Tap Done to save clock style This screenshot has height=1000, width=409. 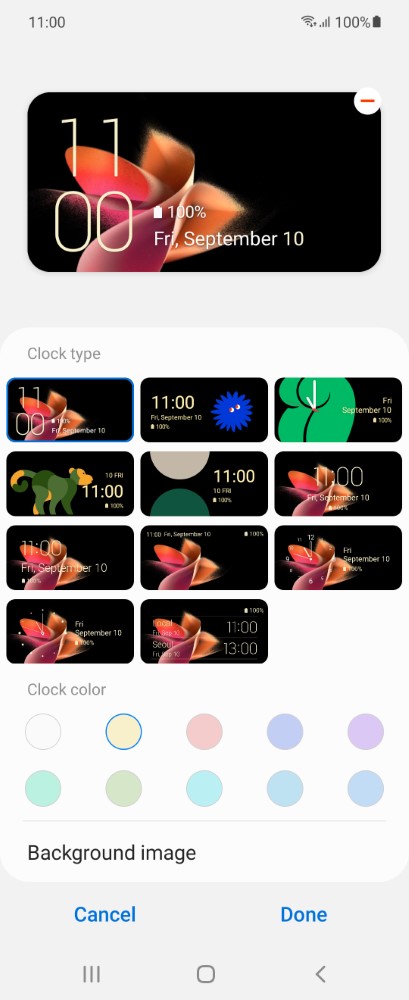click(x=304, y=914)
